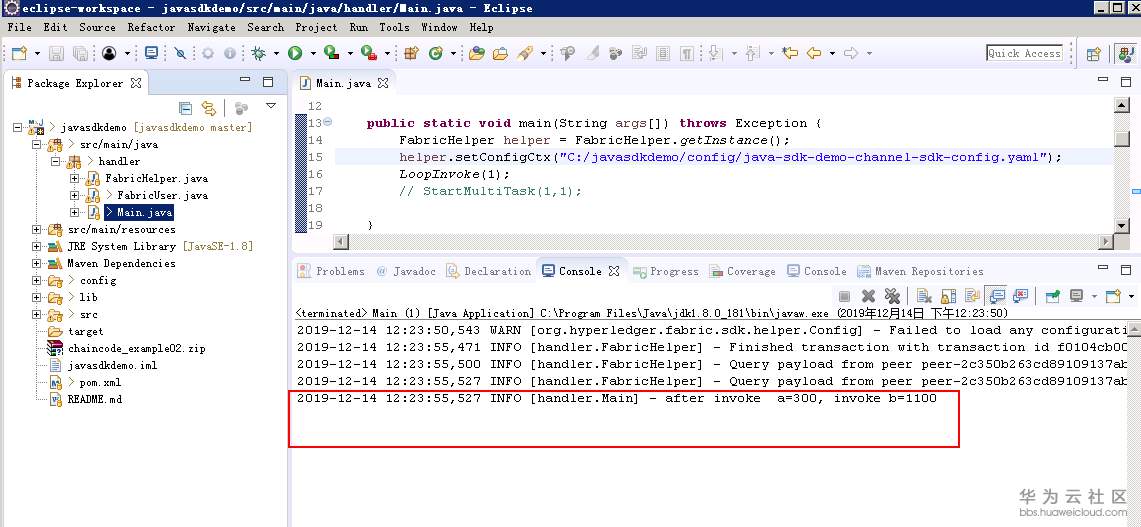Open the Debug button dropdown arrow
The width and height of the screenshot is (1141, 527).
276,53
